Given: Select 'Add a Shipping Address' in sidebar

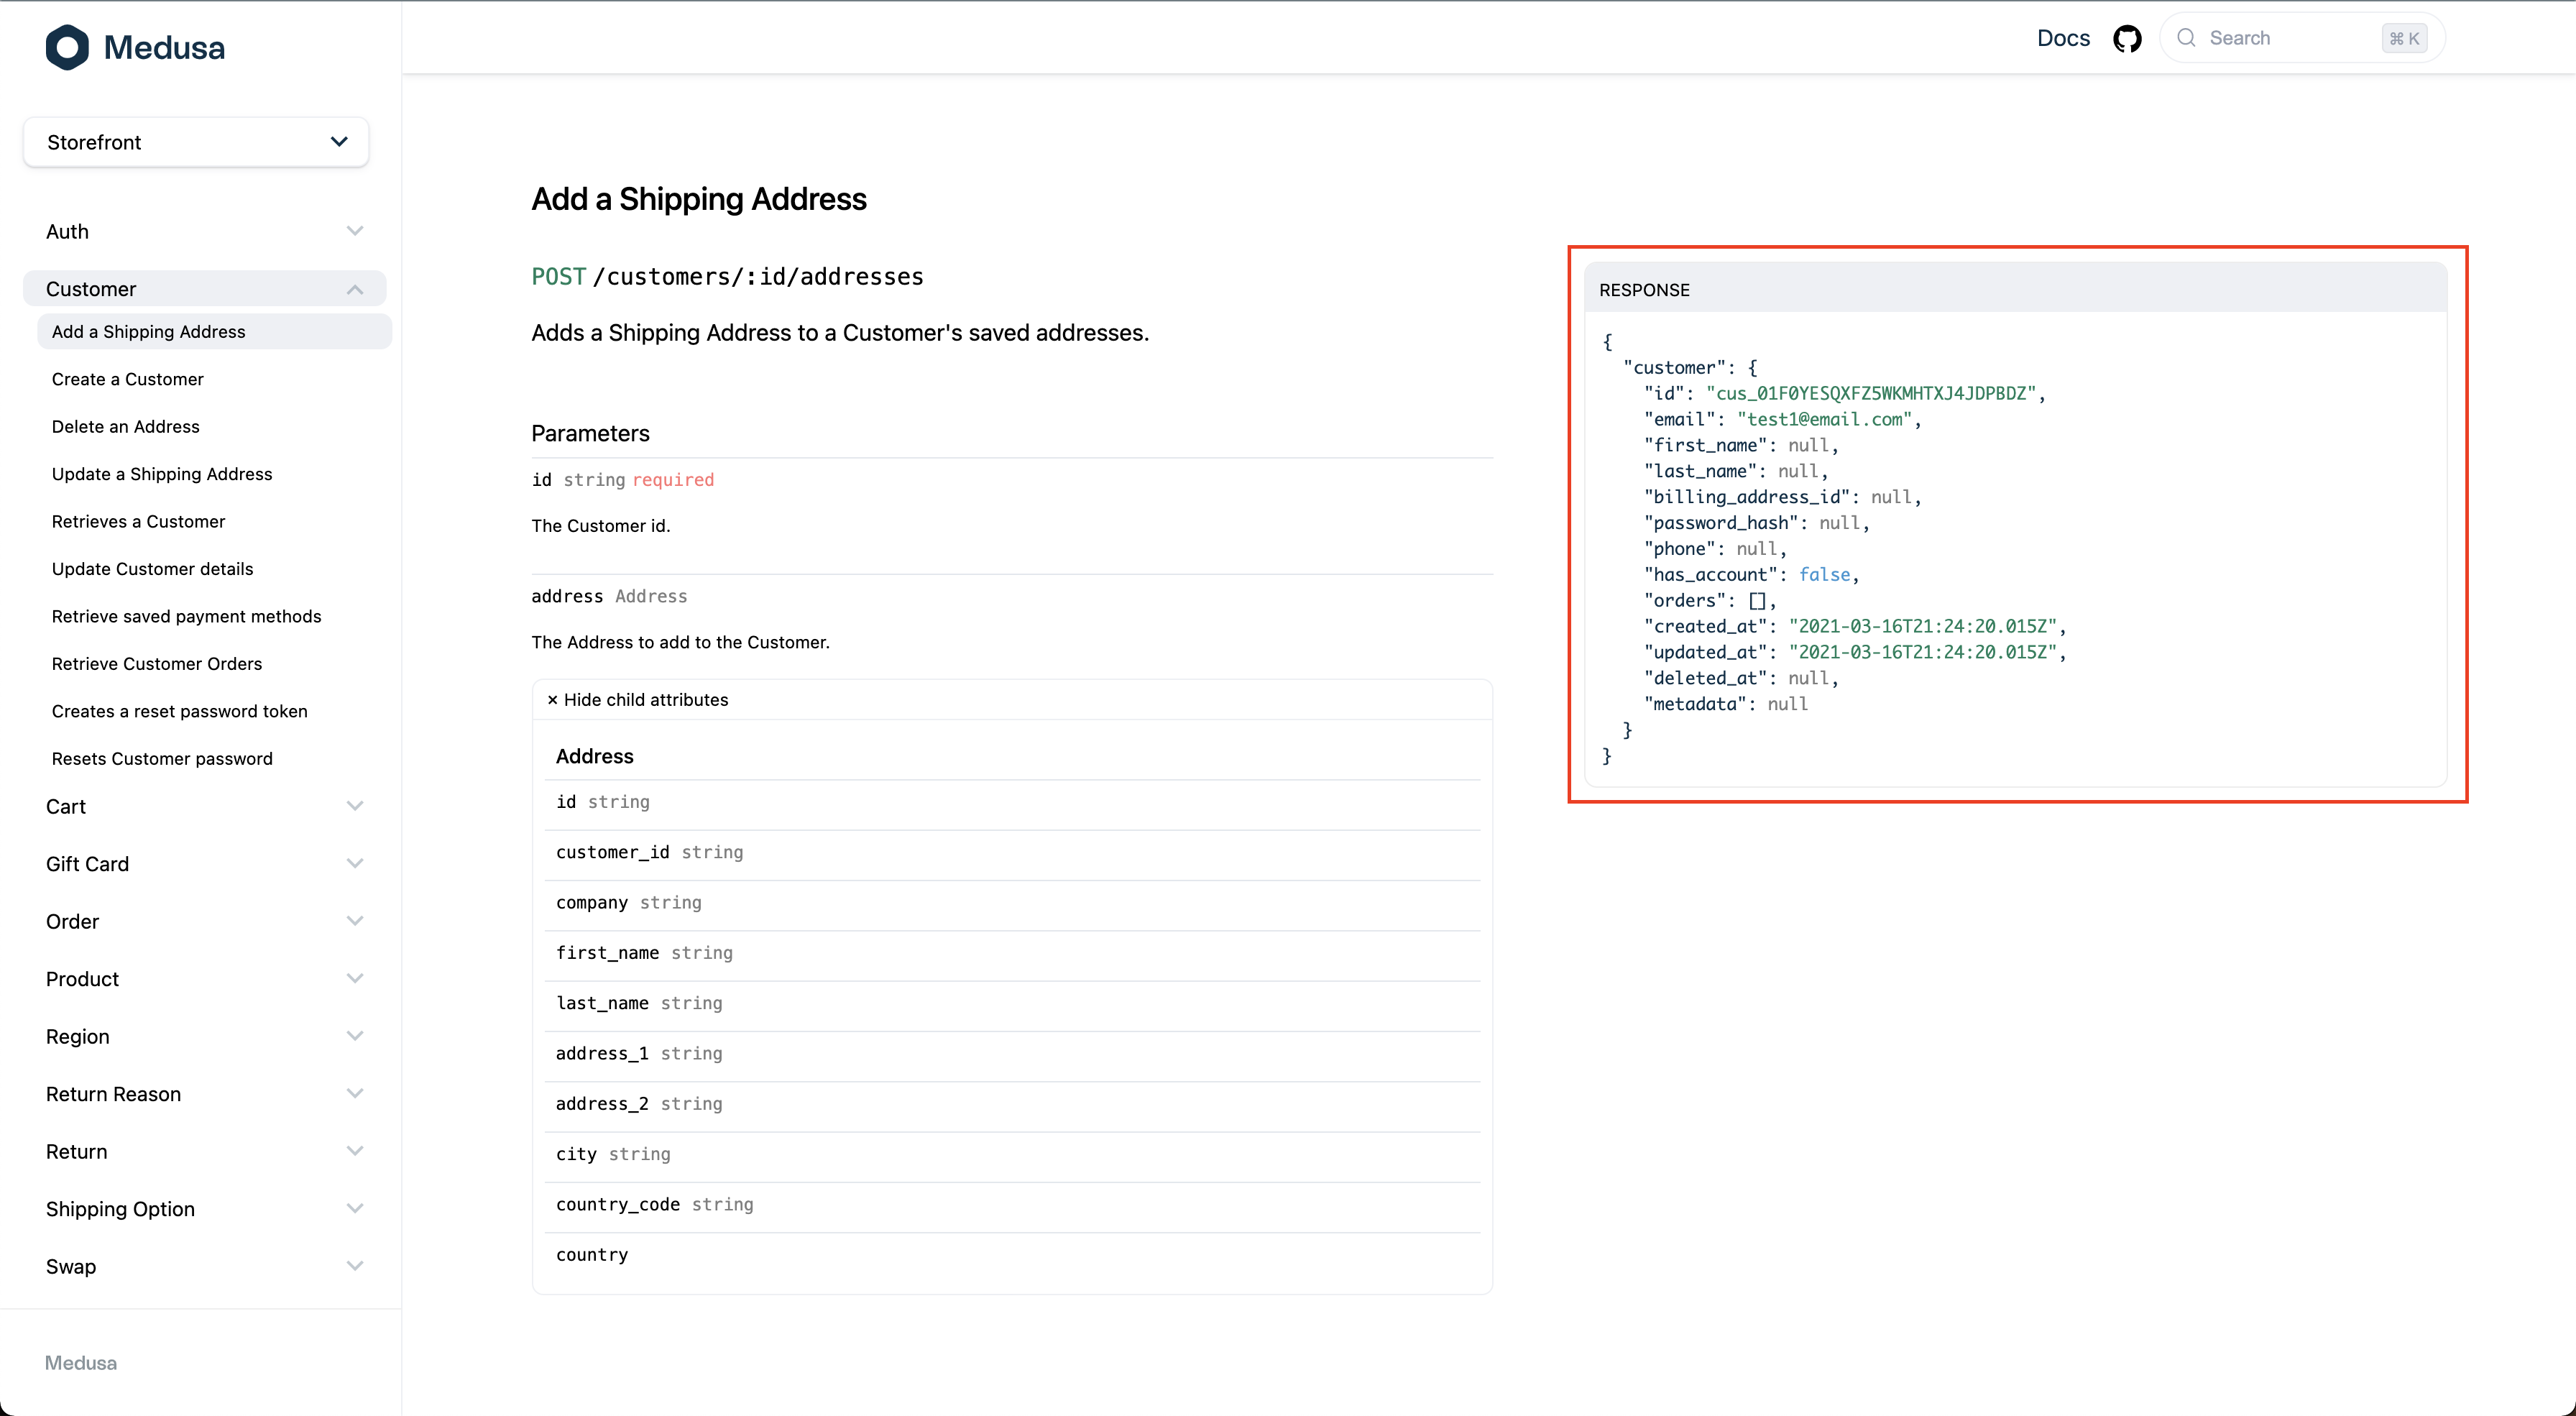Looking at the screenshot, I should coord(148,331).
